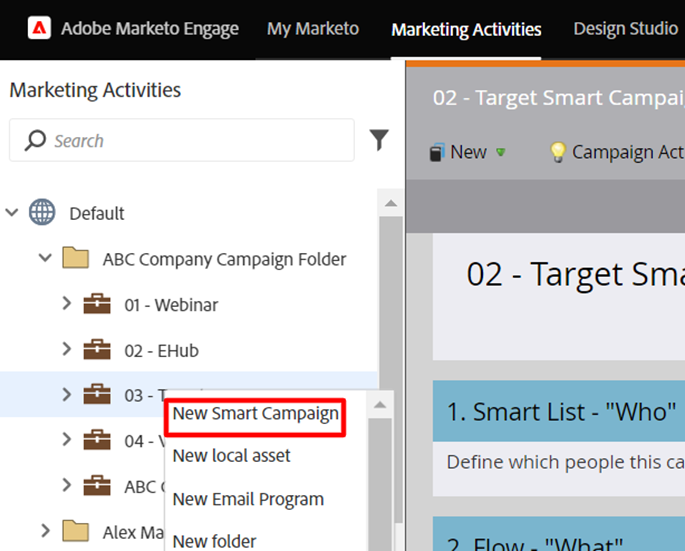Choose New Smart Campaign from context menu
This screenshot has width=685, height=551.
coord(256,414)
